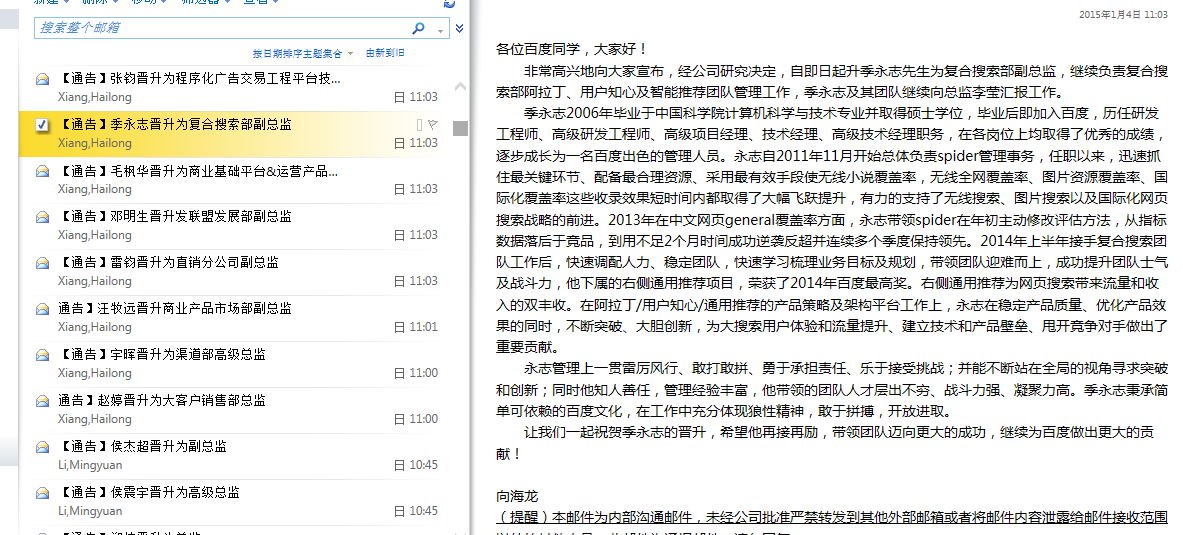
Task: Open the search box options dropdown arrow
Action: (441, 30)
